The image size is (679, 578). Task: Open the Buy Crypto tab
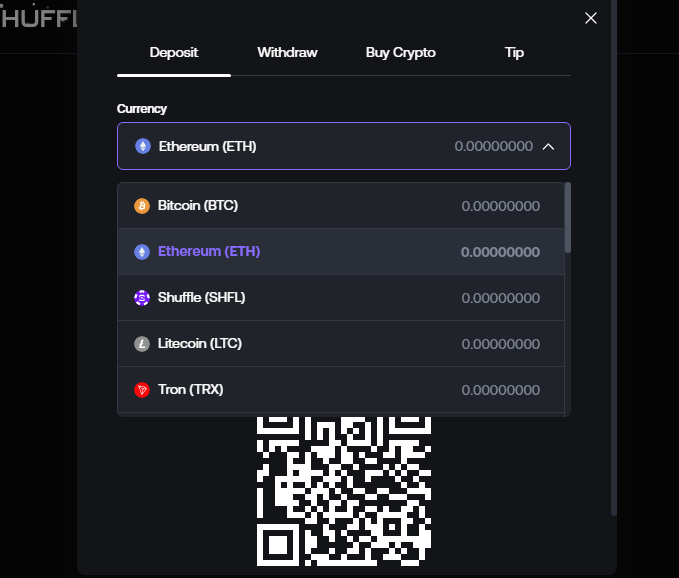tap(401, 53)
